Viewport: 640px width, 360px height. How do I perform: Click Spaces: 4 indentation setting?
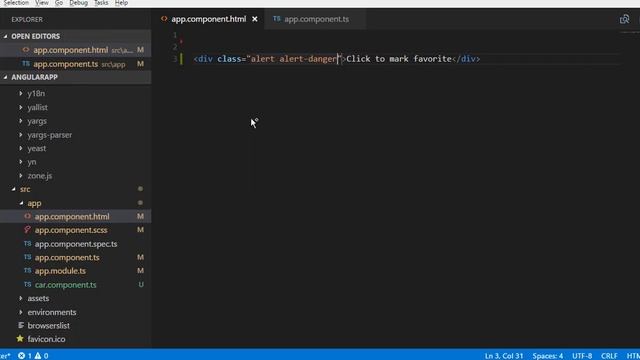547,356
